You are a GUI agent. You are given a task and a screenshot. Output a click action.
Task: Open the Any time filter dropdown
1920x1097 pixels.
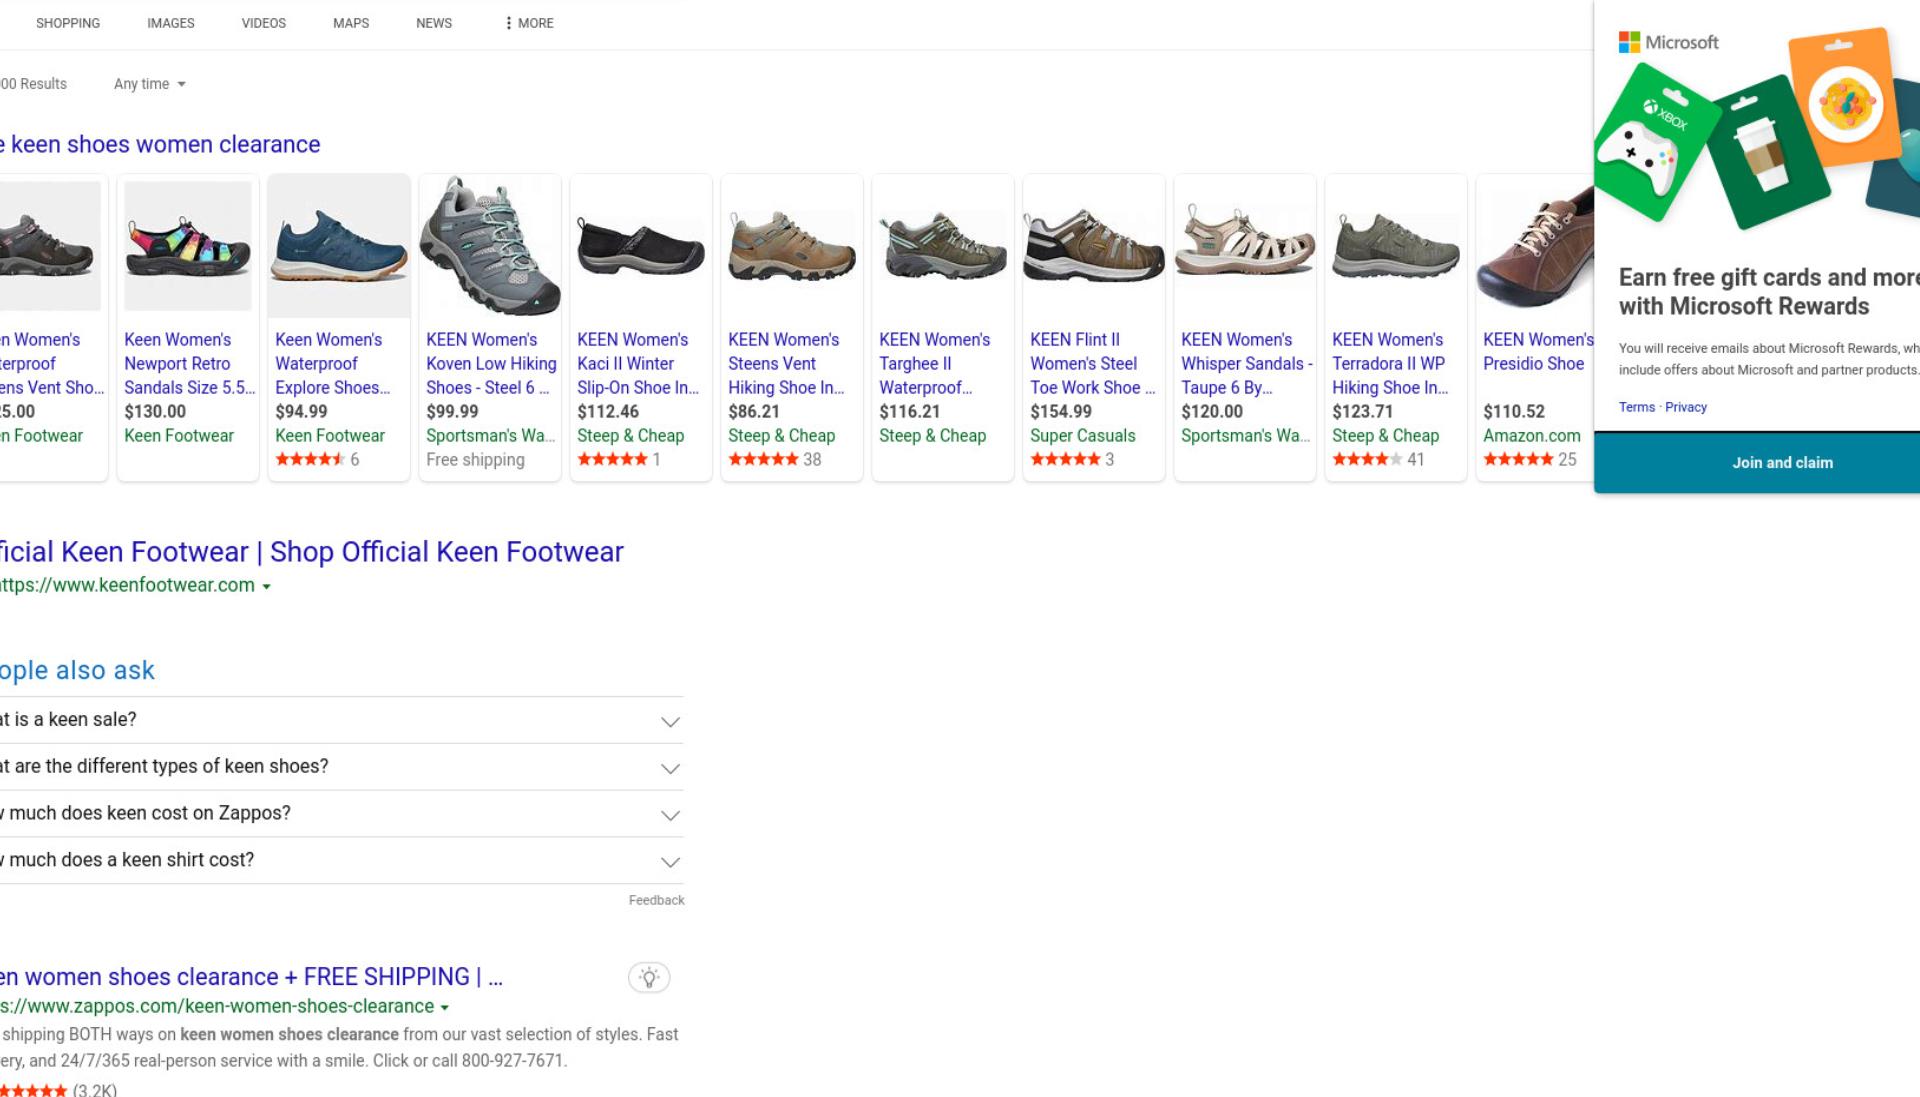[x=150, y=84]
